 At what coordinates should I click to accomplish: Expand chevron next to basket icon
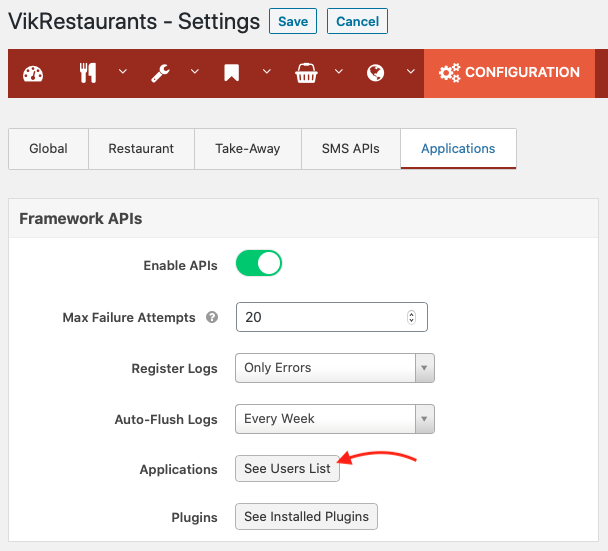339,71
